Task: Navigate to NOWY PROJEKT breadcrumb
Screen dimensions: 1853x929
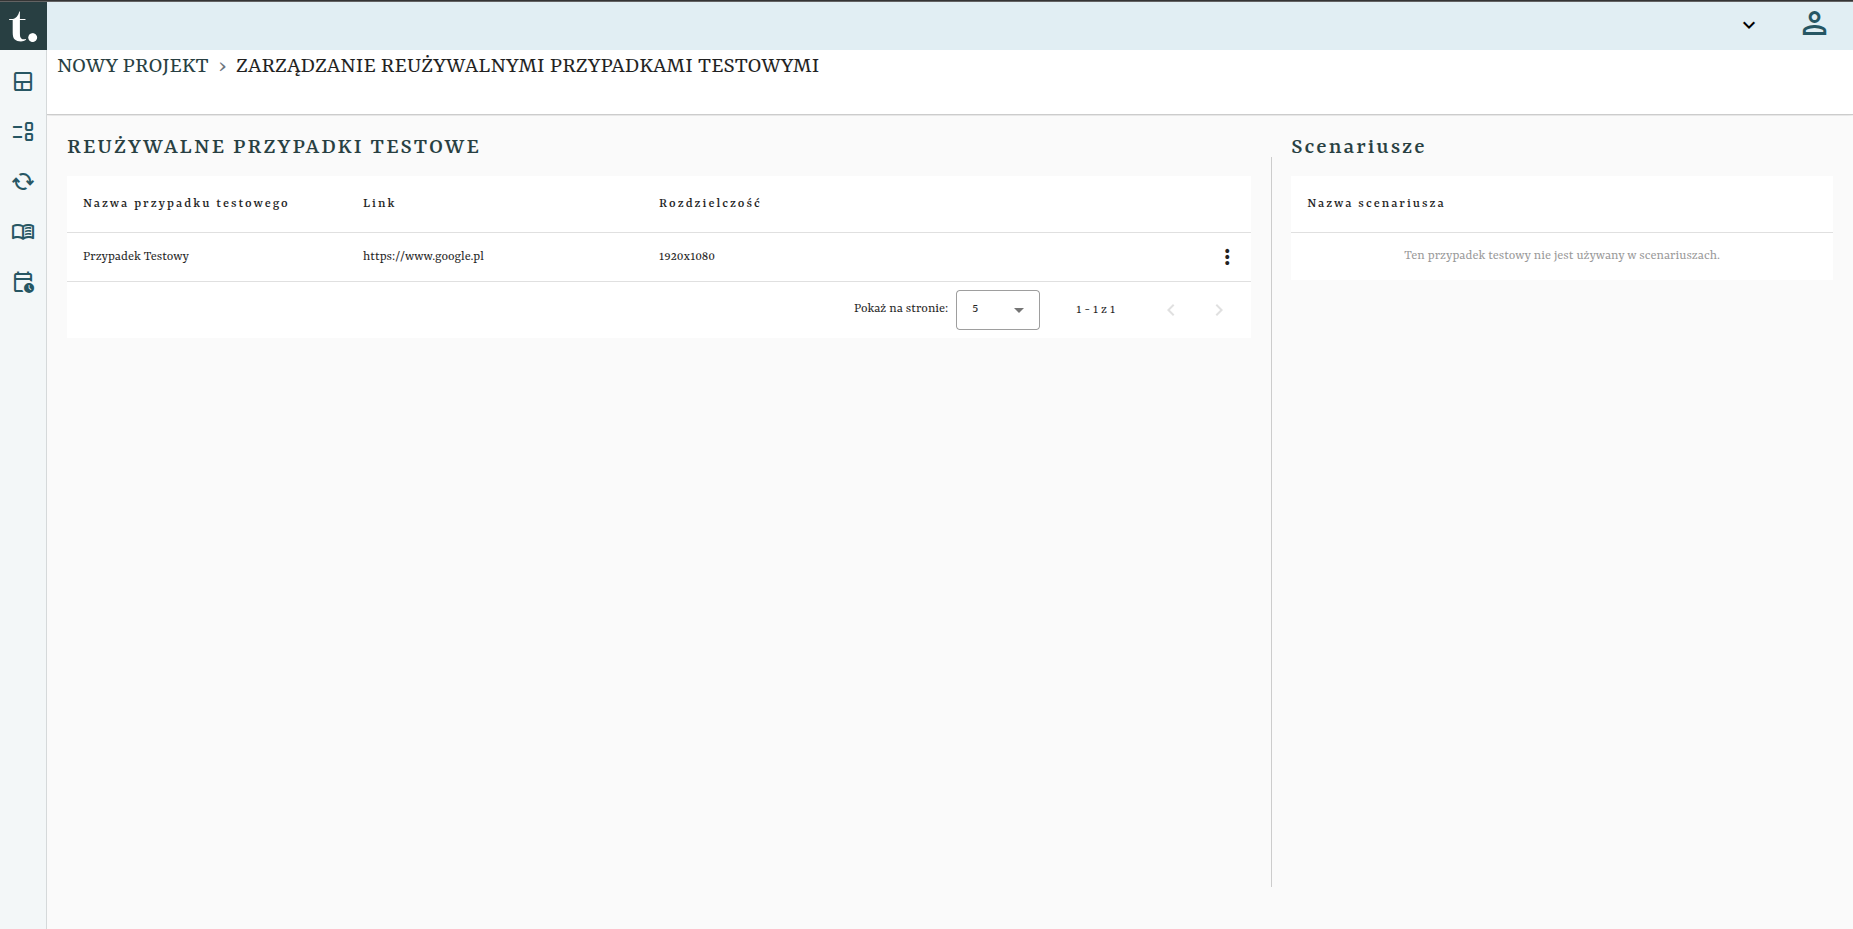Action: tap(133, 66)
